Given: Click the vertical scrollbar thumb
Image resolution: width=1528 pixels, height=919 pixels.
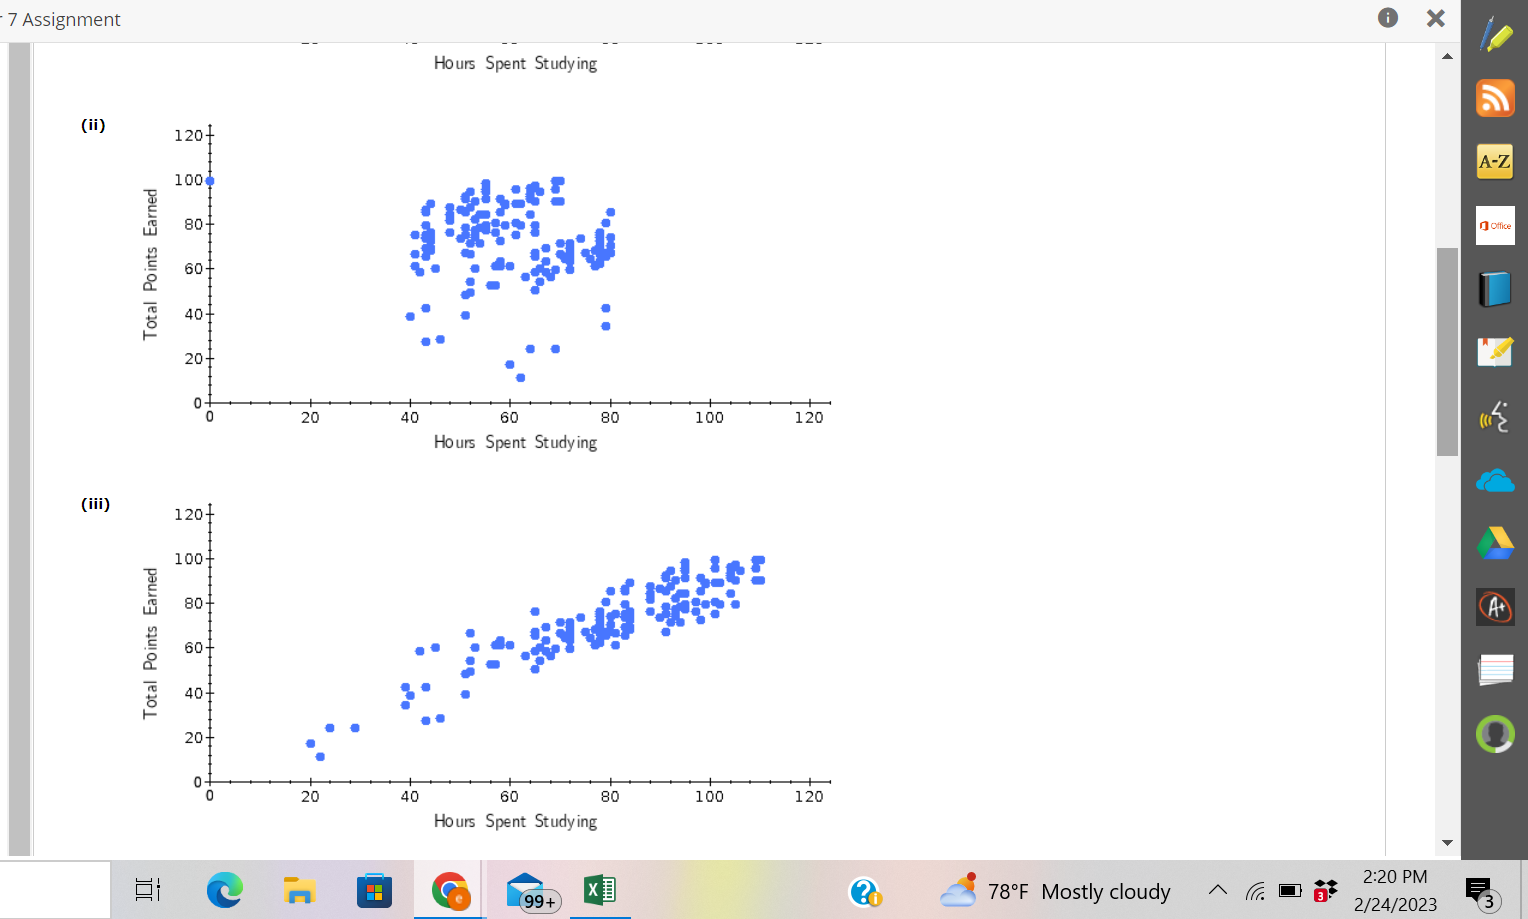Looking at the screenshot, I should coord(1447,351).
